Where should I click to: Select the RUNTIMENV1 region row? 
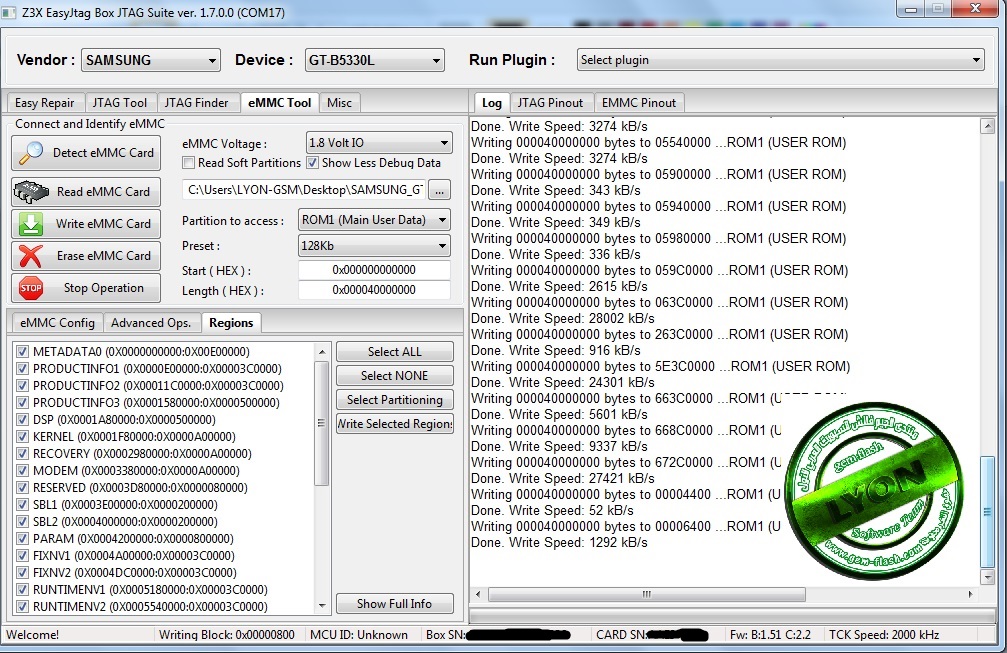(150, 589)
